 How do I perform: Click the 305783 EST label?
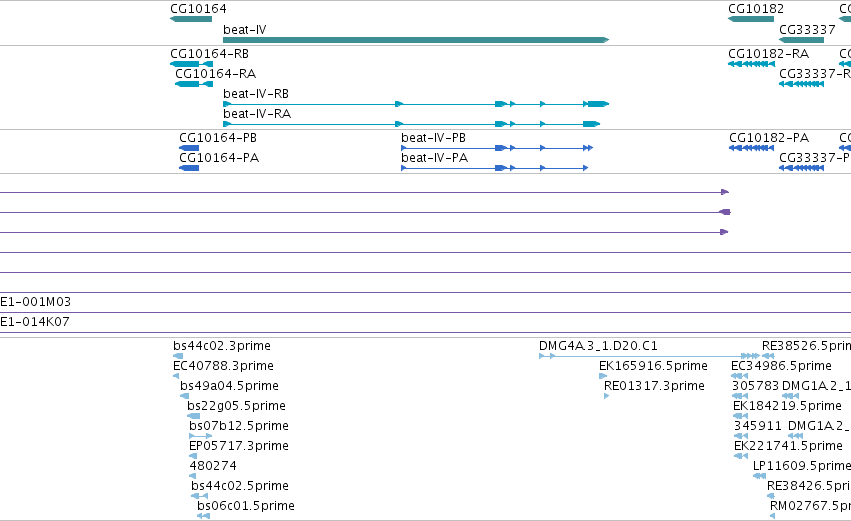coord(755,386)
